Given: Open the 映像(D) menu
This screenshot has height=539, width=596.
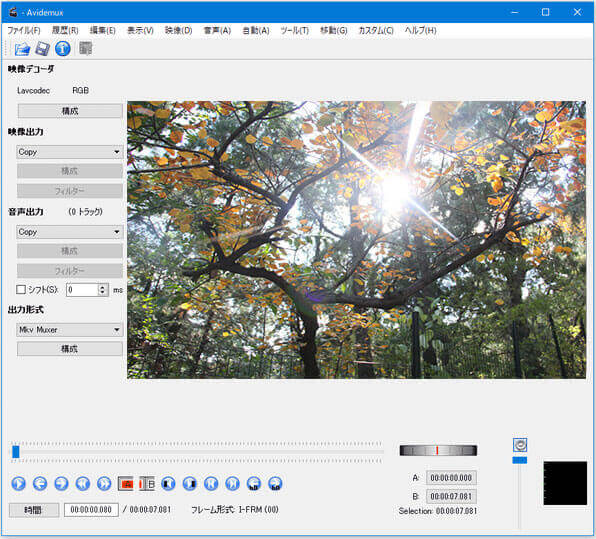Looking at the screenshot, I should pyautogui.click(x=178, y=30).
